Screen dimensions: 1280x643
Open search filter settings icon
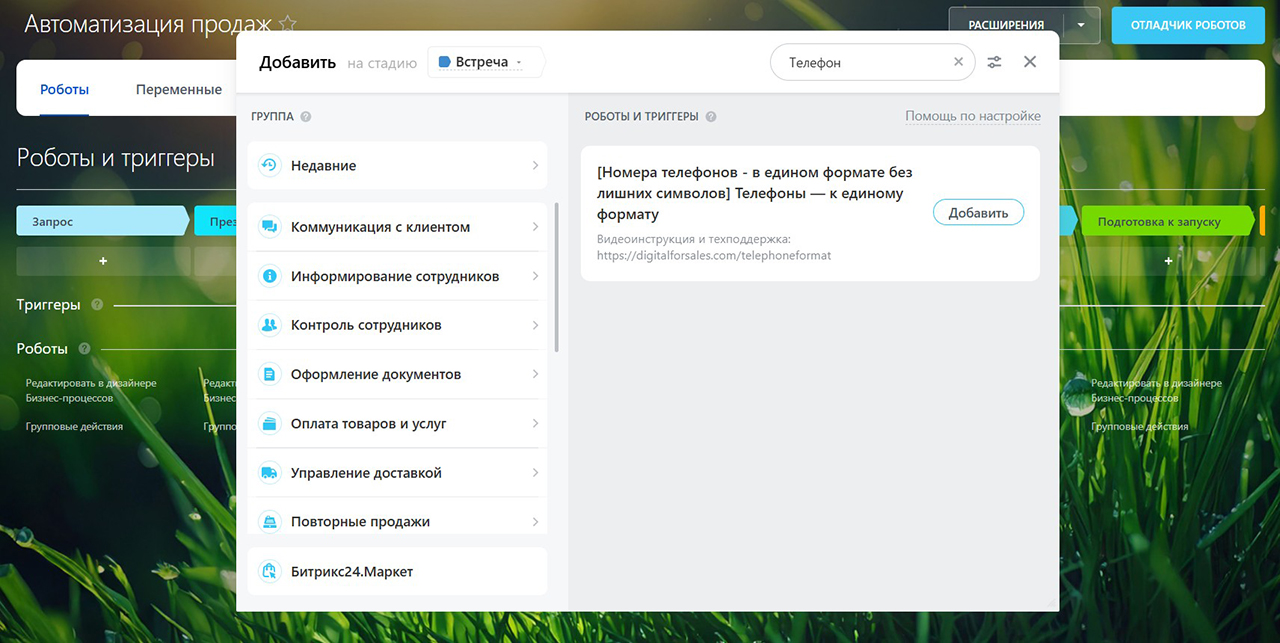point(994,62)
